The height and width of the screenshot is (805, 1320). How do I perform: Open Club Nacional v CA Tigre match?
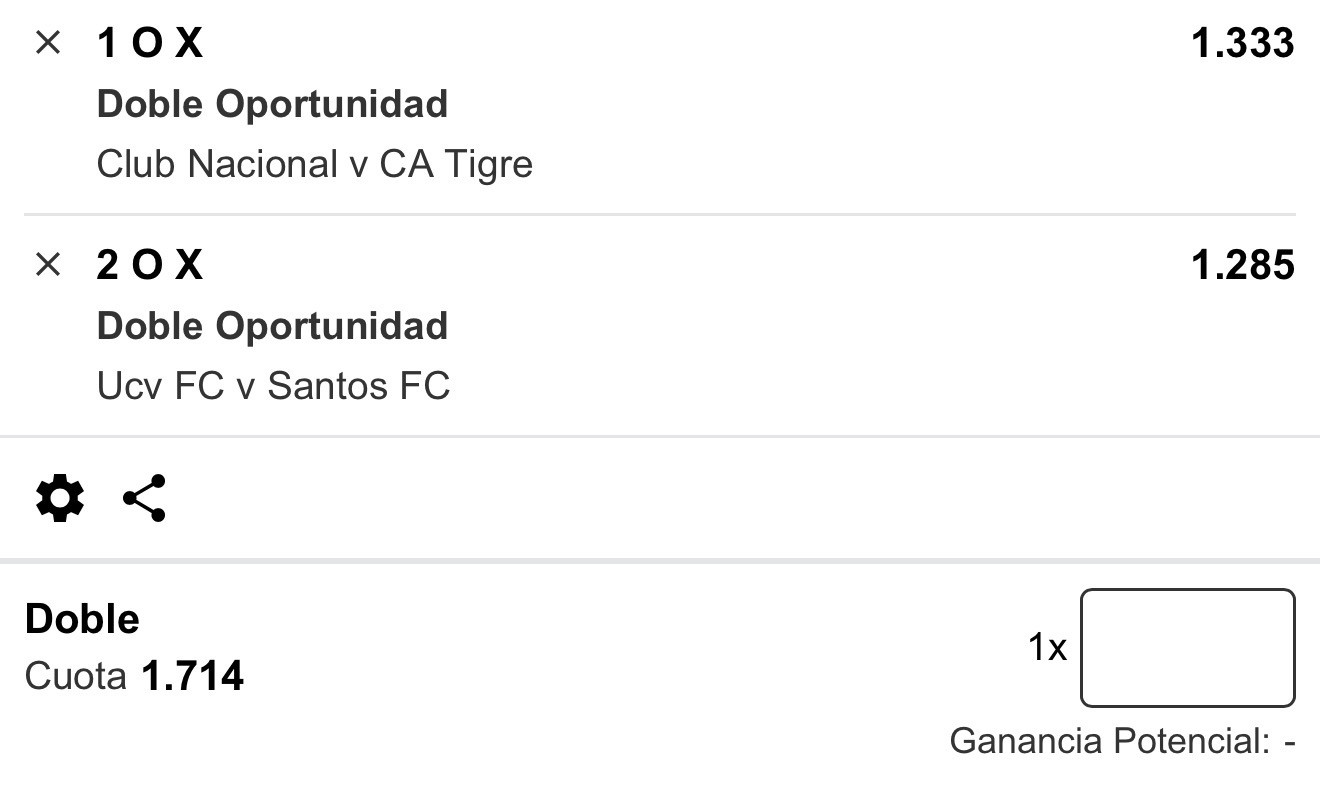[x=315, y=164]
